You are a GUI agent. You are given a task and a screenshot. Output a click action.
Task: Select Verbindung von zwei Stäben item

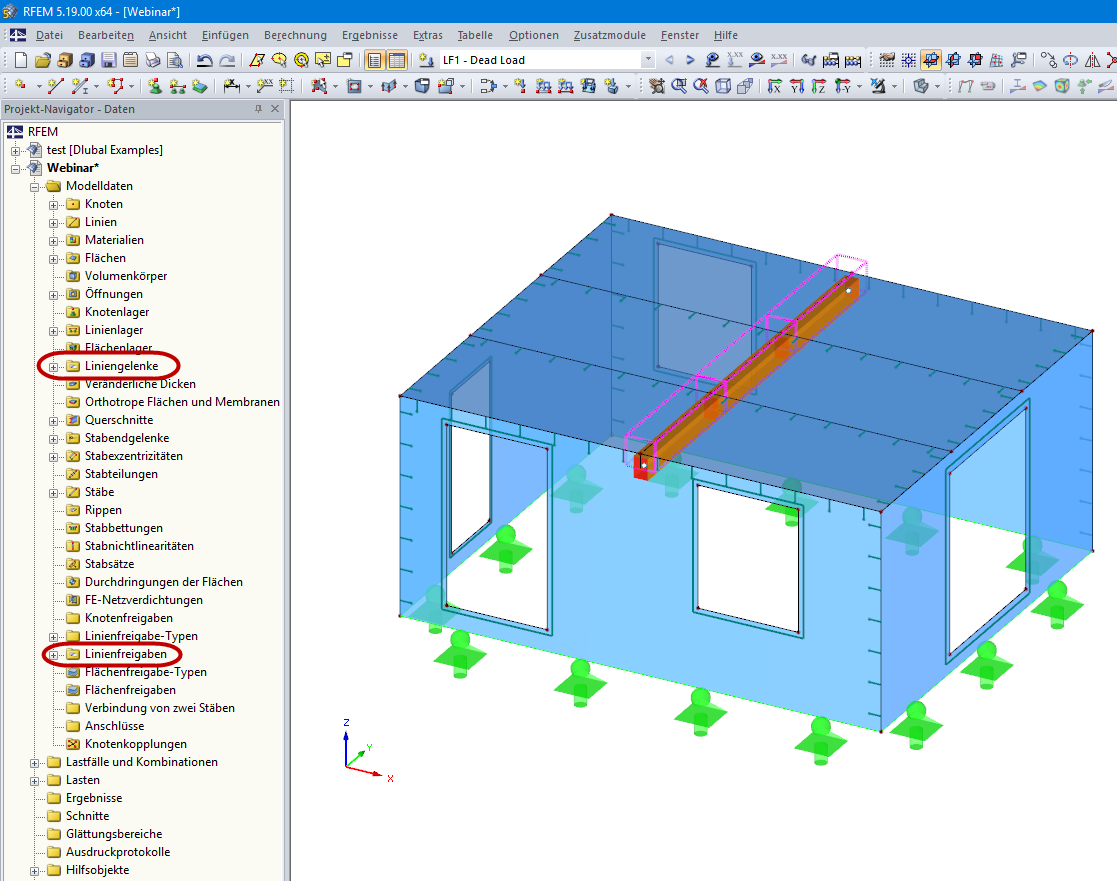(x=160, y=708)
